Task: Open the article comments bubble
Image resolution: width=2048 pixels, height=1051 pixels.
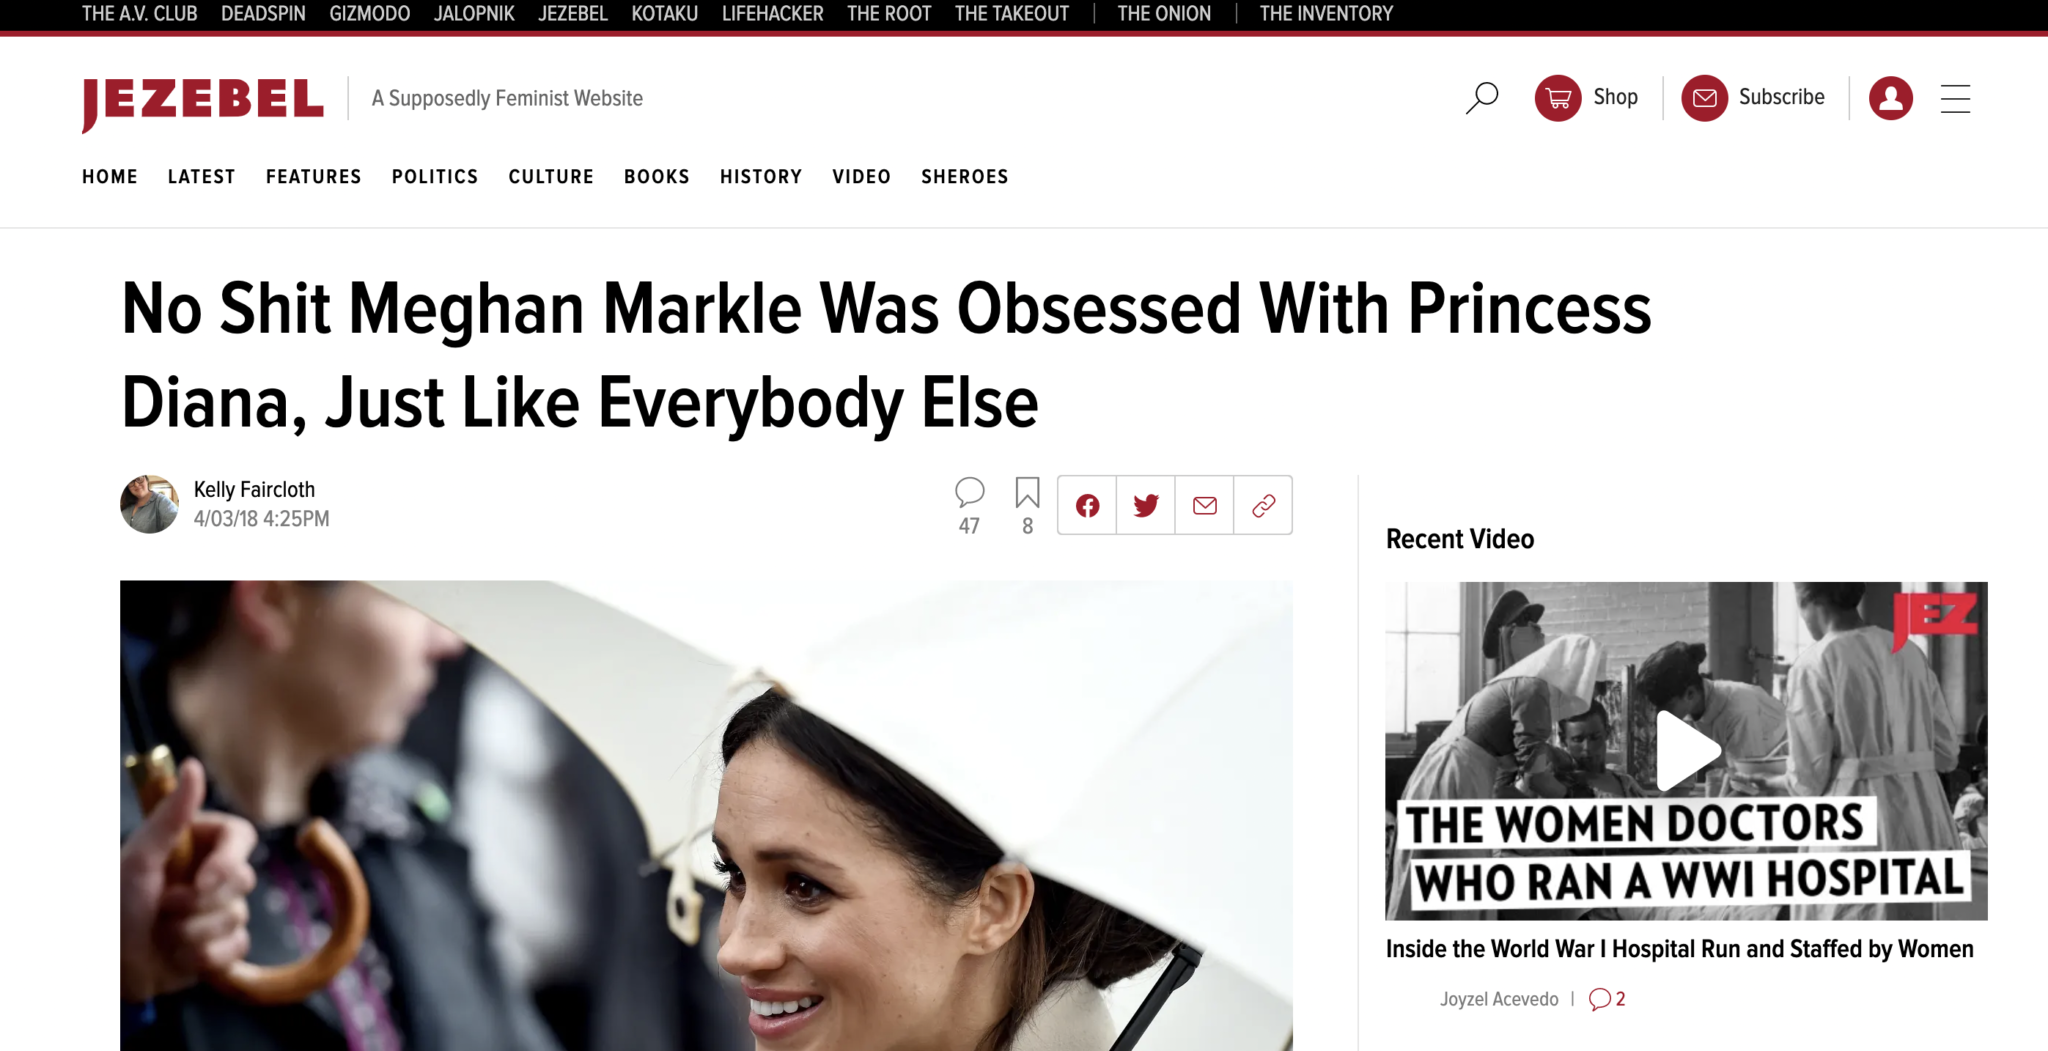Action: [969, 492]
